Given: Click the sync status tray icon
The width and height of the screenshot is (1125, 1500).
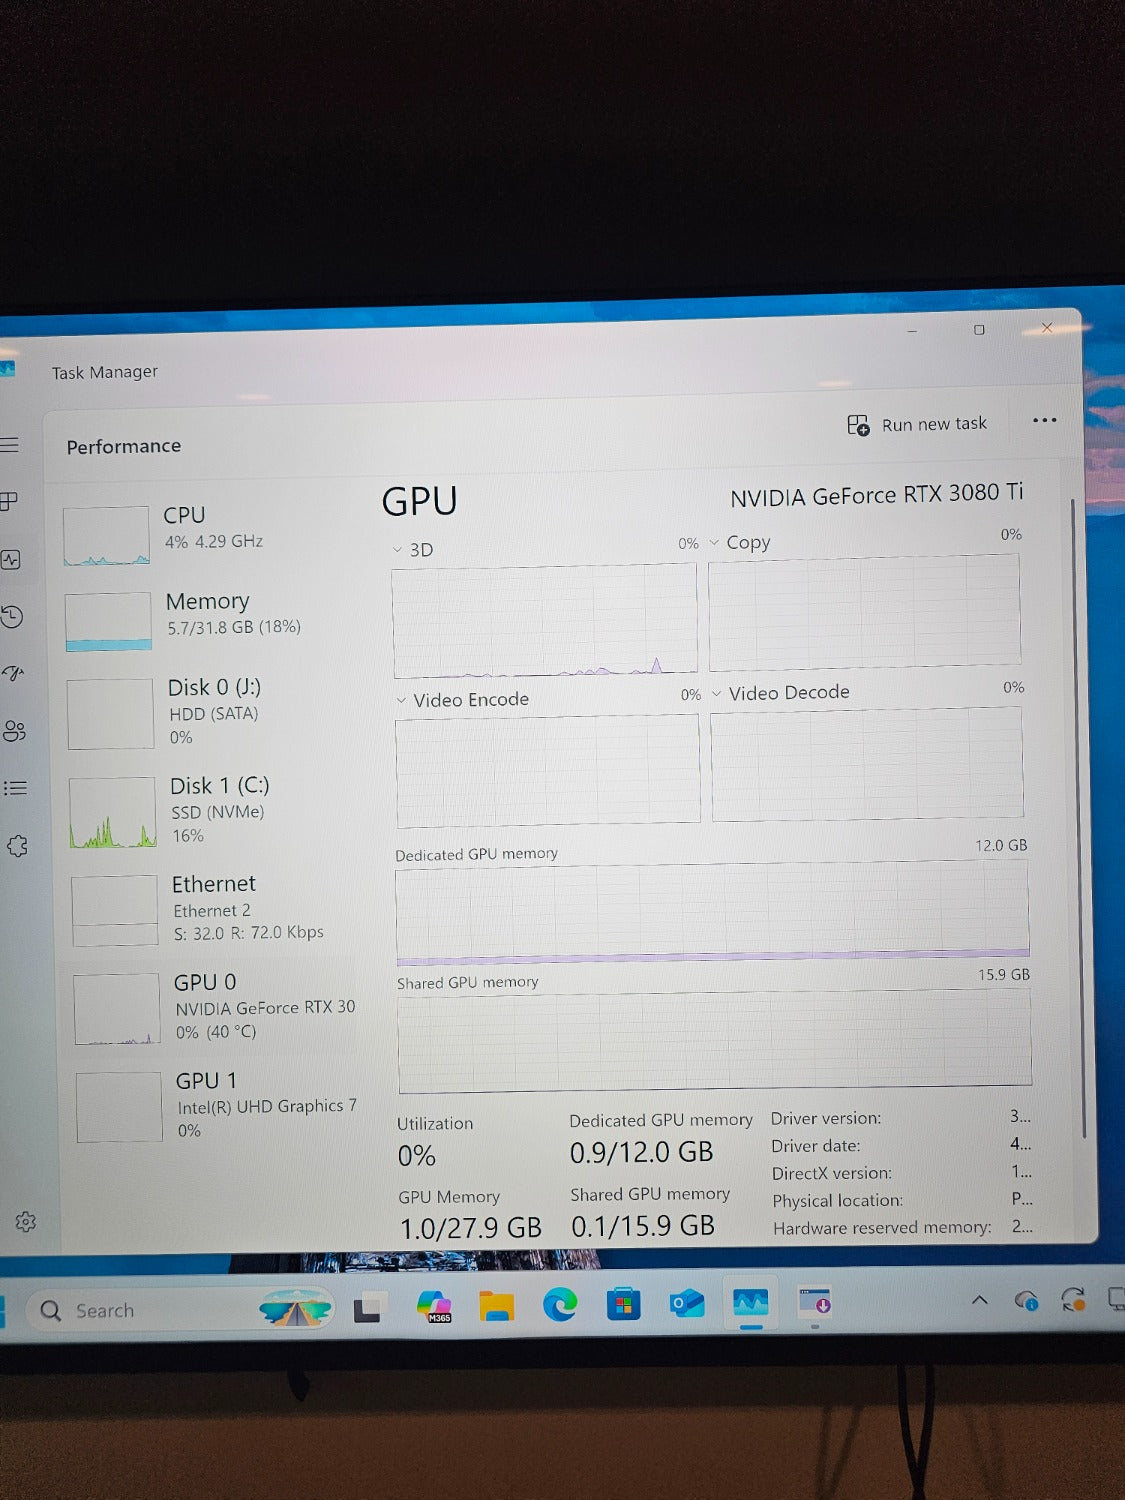Looking at the screenshot, I should click(x=1073, y=1300).
